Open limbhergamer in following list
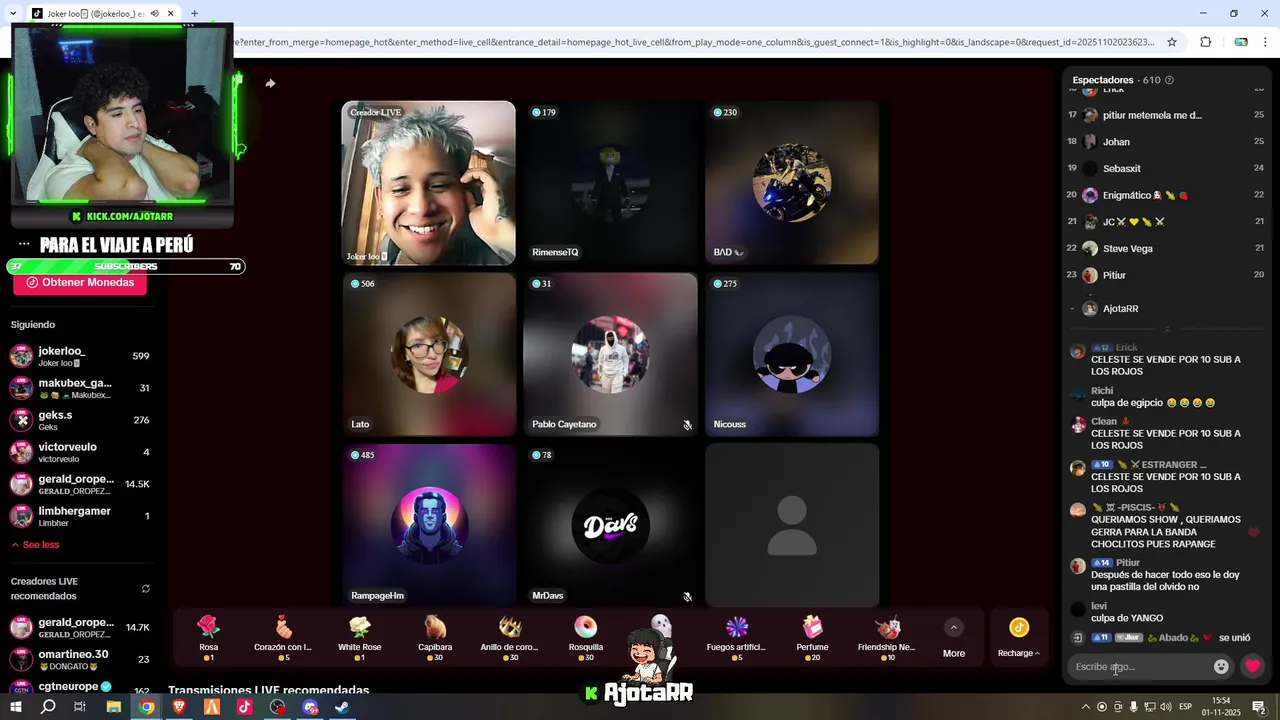This screenshot has width=1280, height=720. 80,516
